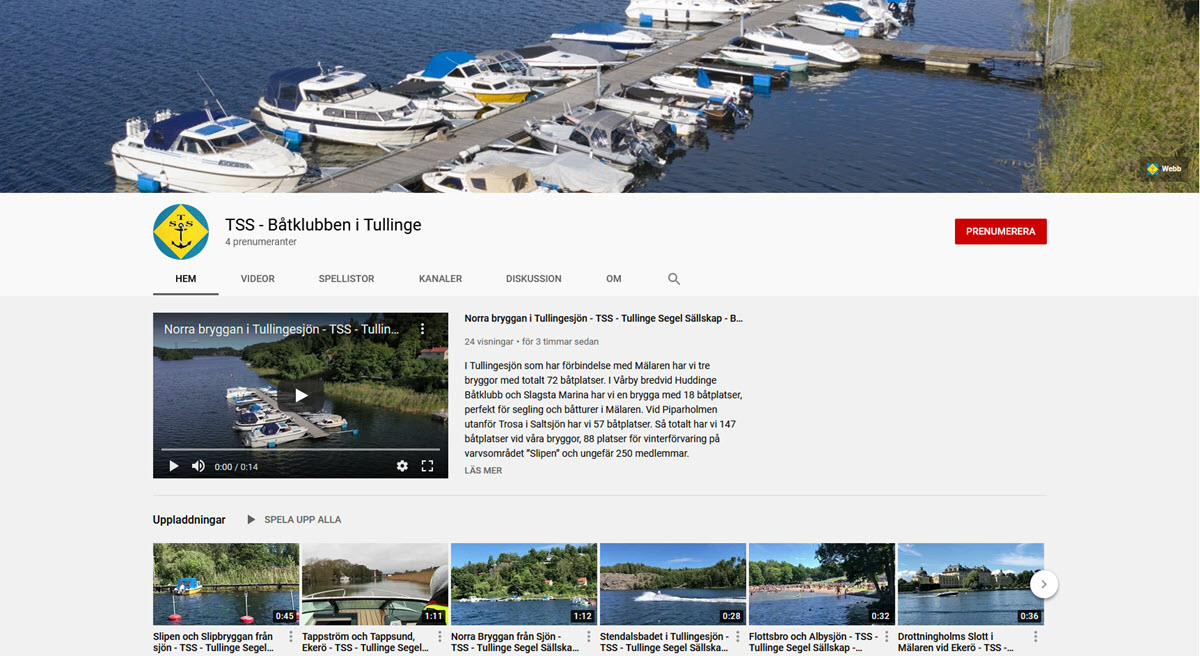Image resolution: width=1200 pixels, height=656 pixels.
Task: Open the SPELLISTOR tab
Action: 347,279
